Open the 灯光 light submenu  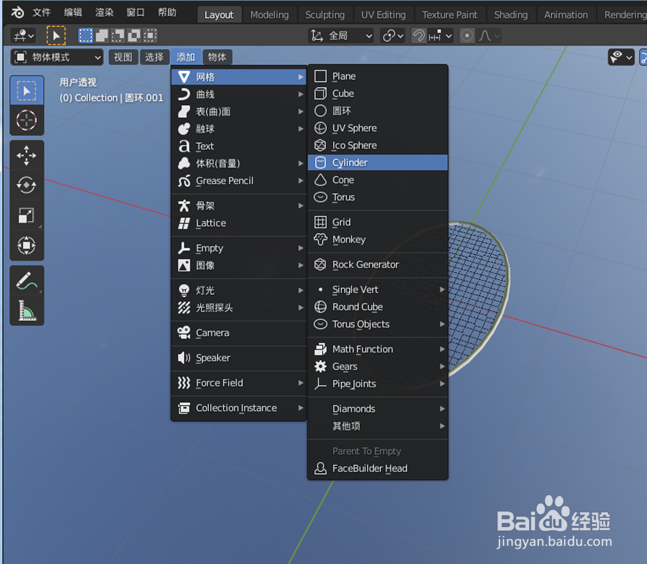point(239,290)
